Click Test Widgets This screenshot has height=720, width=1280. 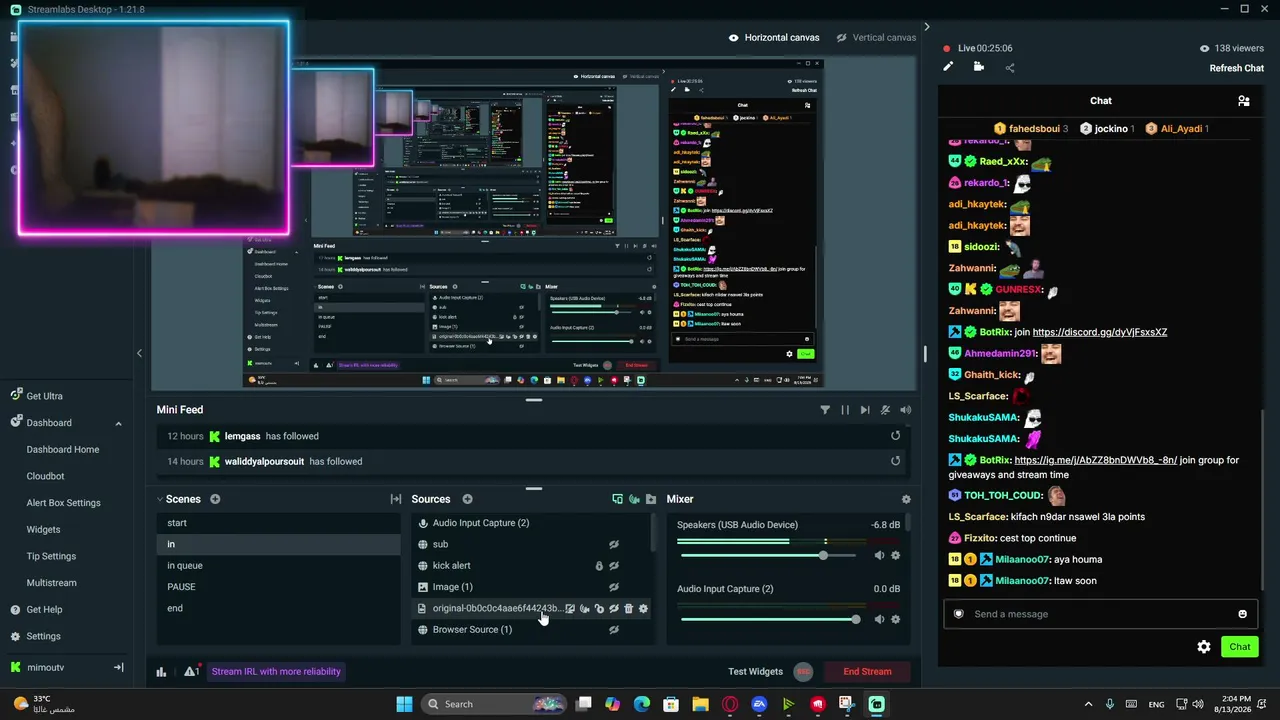[x=755, y=672]
